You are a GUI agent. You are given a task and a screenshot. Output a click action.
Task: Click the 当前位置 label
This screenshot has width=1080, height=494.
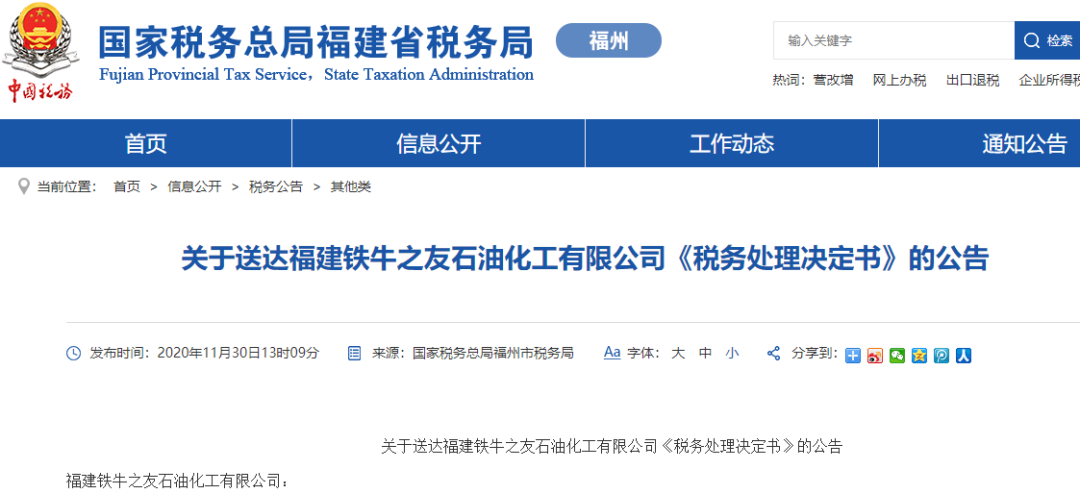pos(67,187)
